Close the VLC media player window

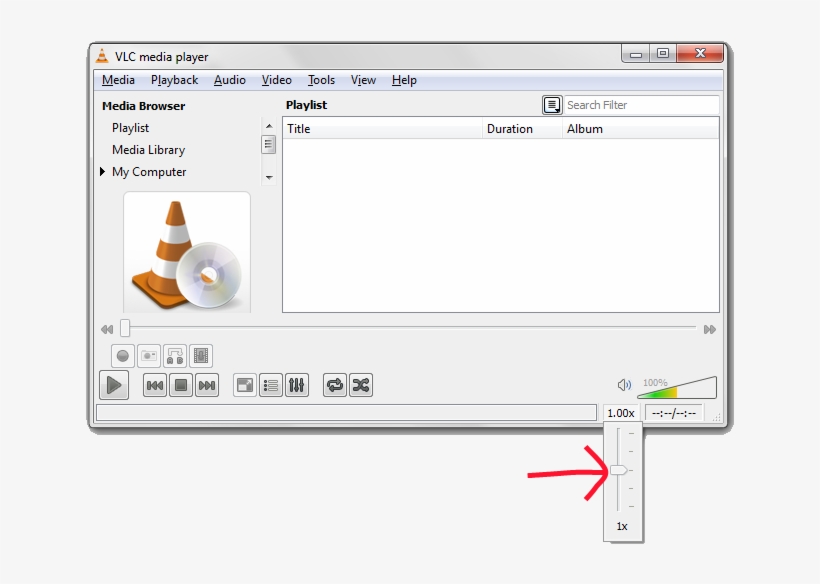(x=700, y=53)
